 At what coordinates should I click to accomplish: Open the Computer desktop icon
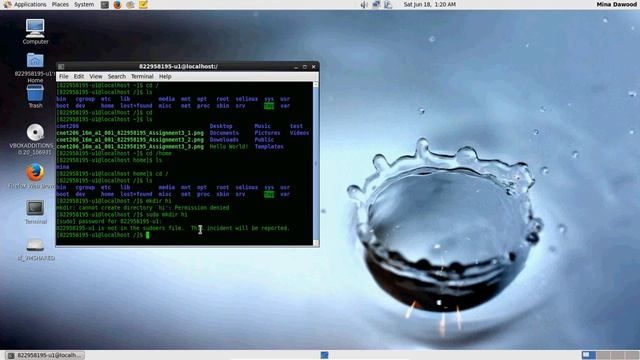(35, 31)
